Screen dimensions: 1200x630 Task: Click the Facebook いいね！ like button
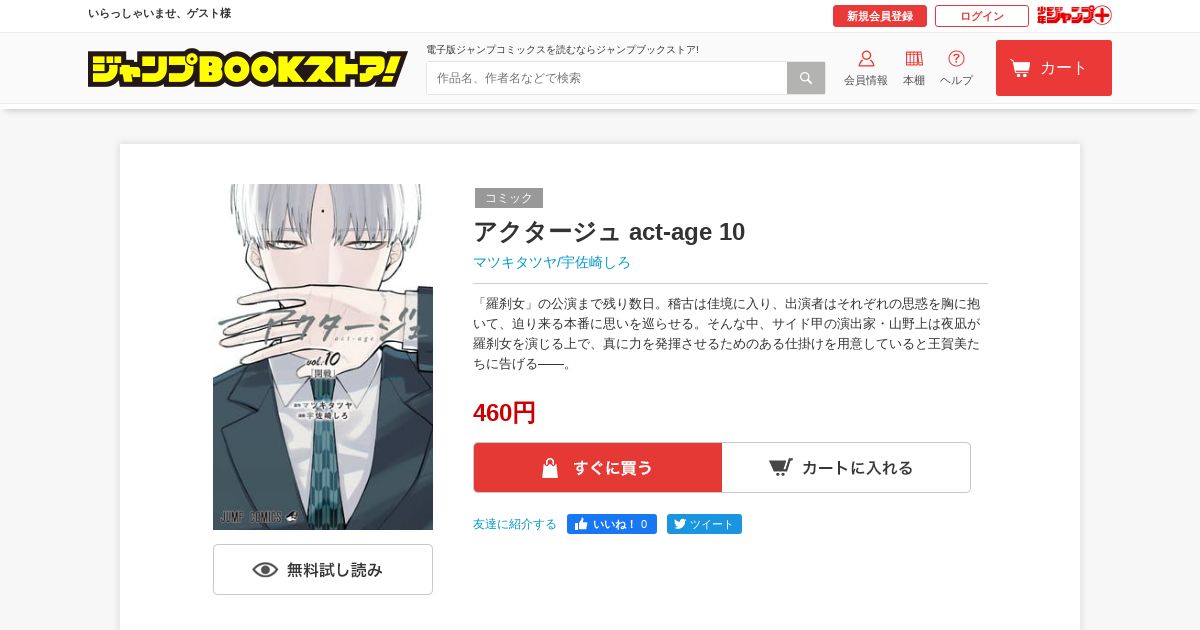612,524
